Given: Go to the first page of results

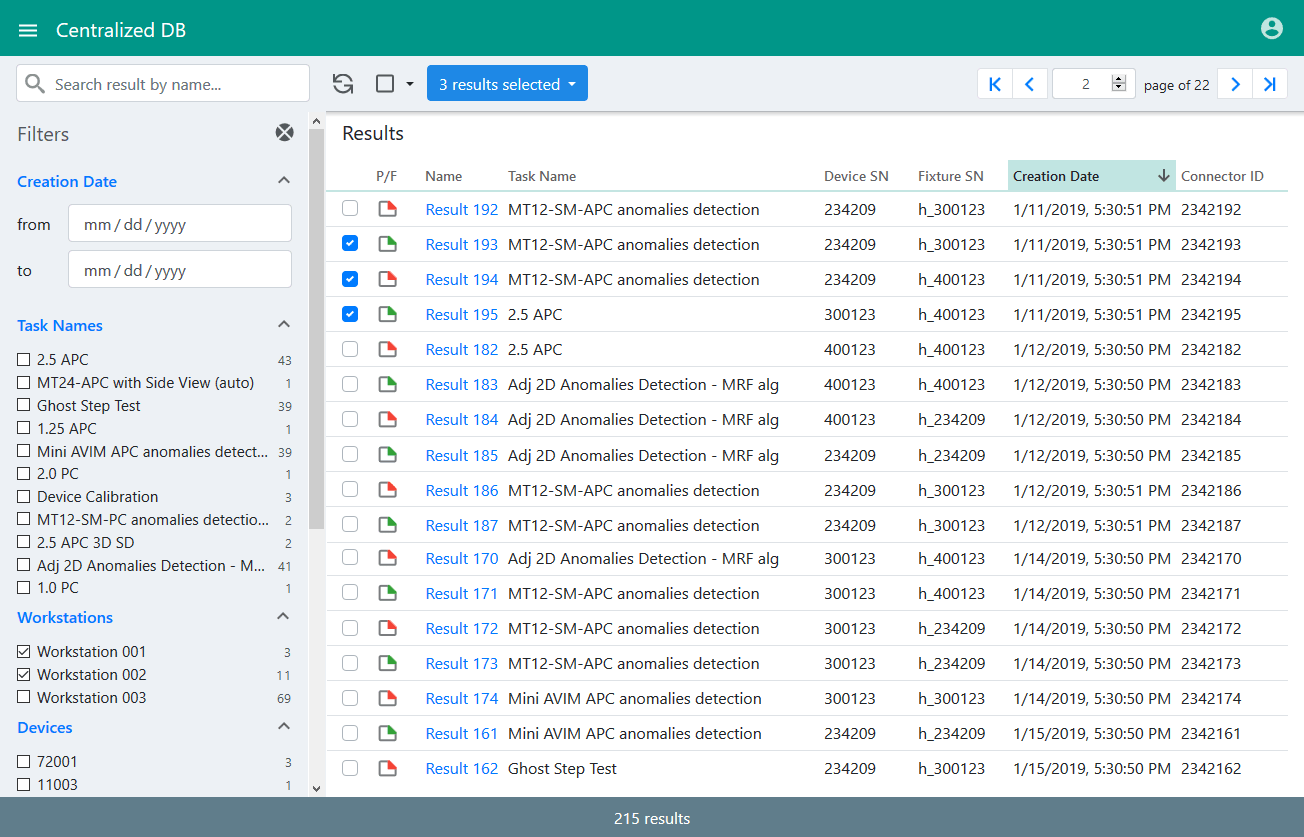Looking at the screenshot, I should click(x=994, y=84).
